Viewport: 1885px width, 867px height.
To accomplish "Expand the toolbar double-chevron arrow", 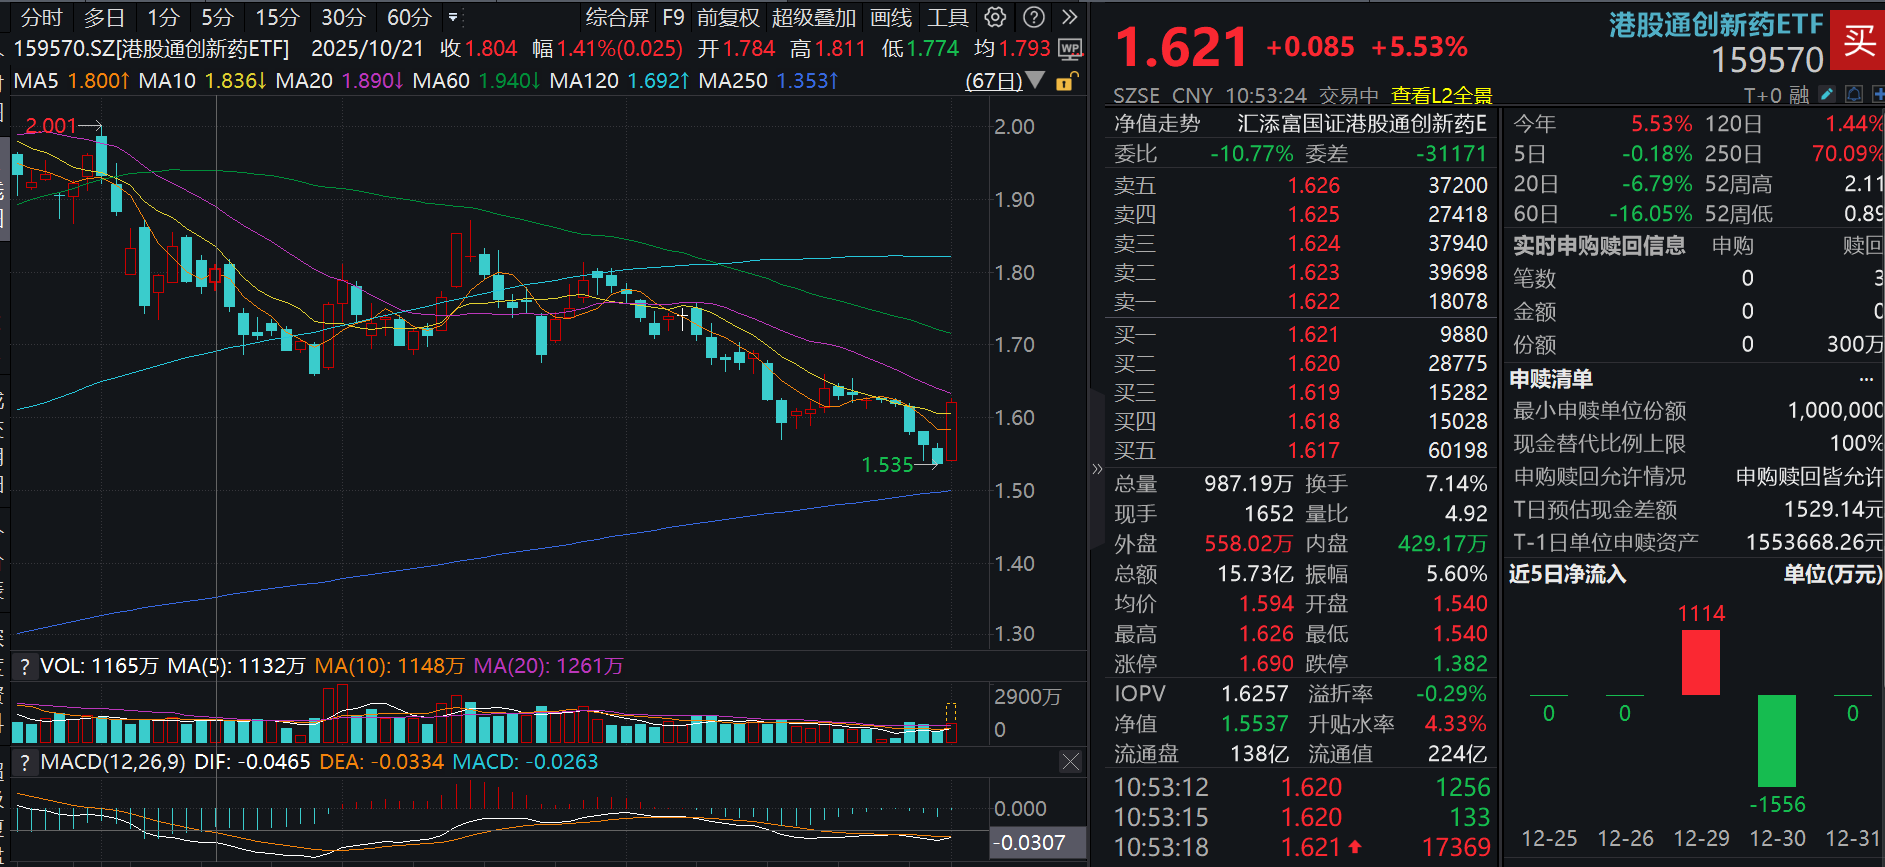I will (x=1070, y=17).
